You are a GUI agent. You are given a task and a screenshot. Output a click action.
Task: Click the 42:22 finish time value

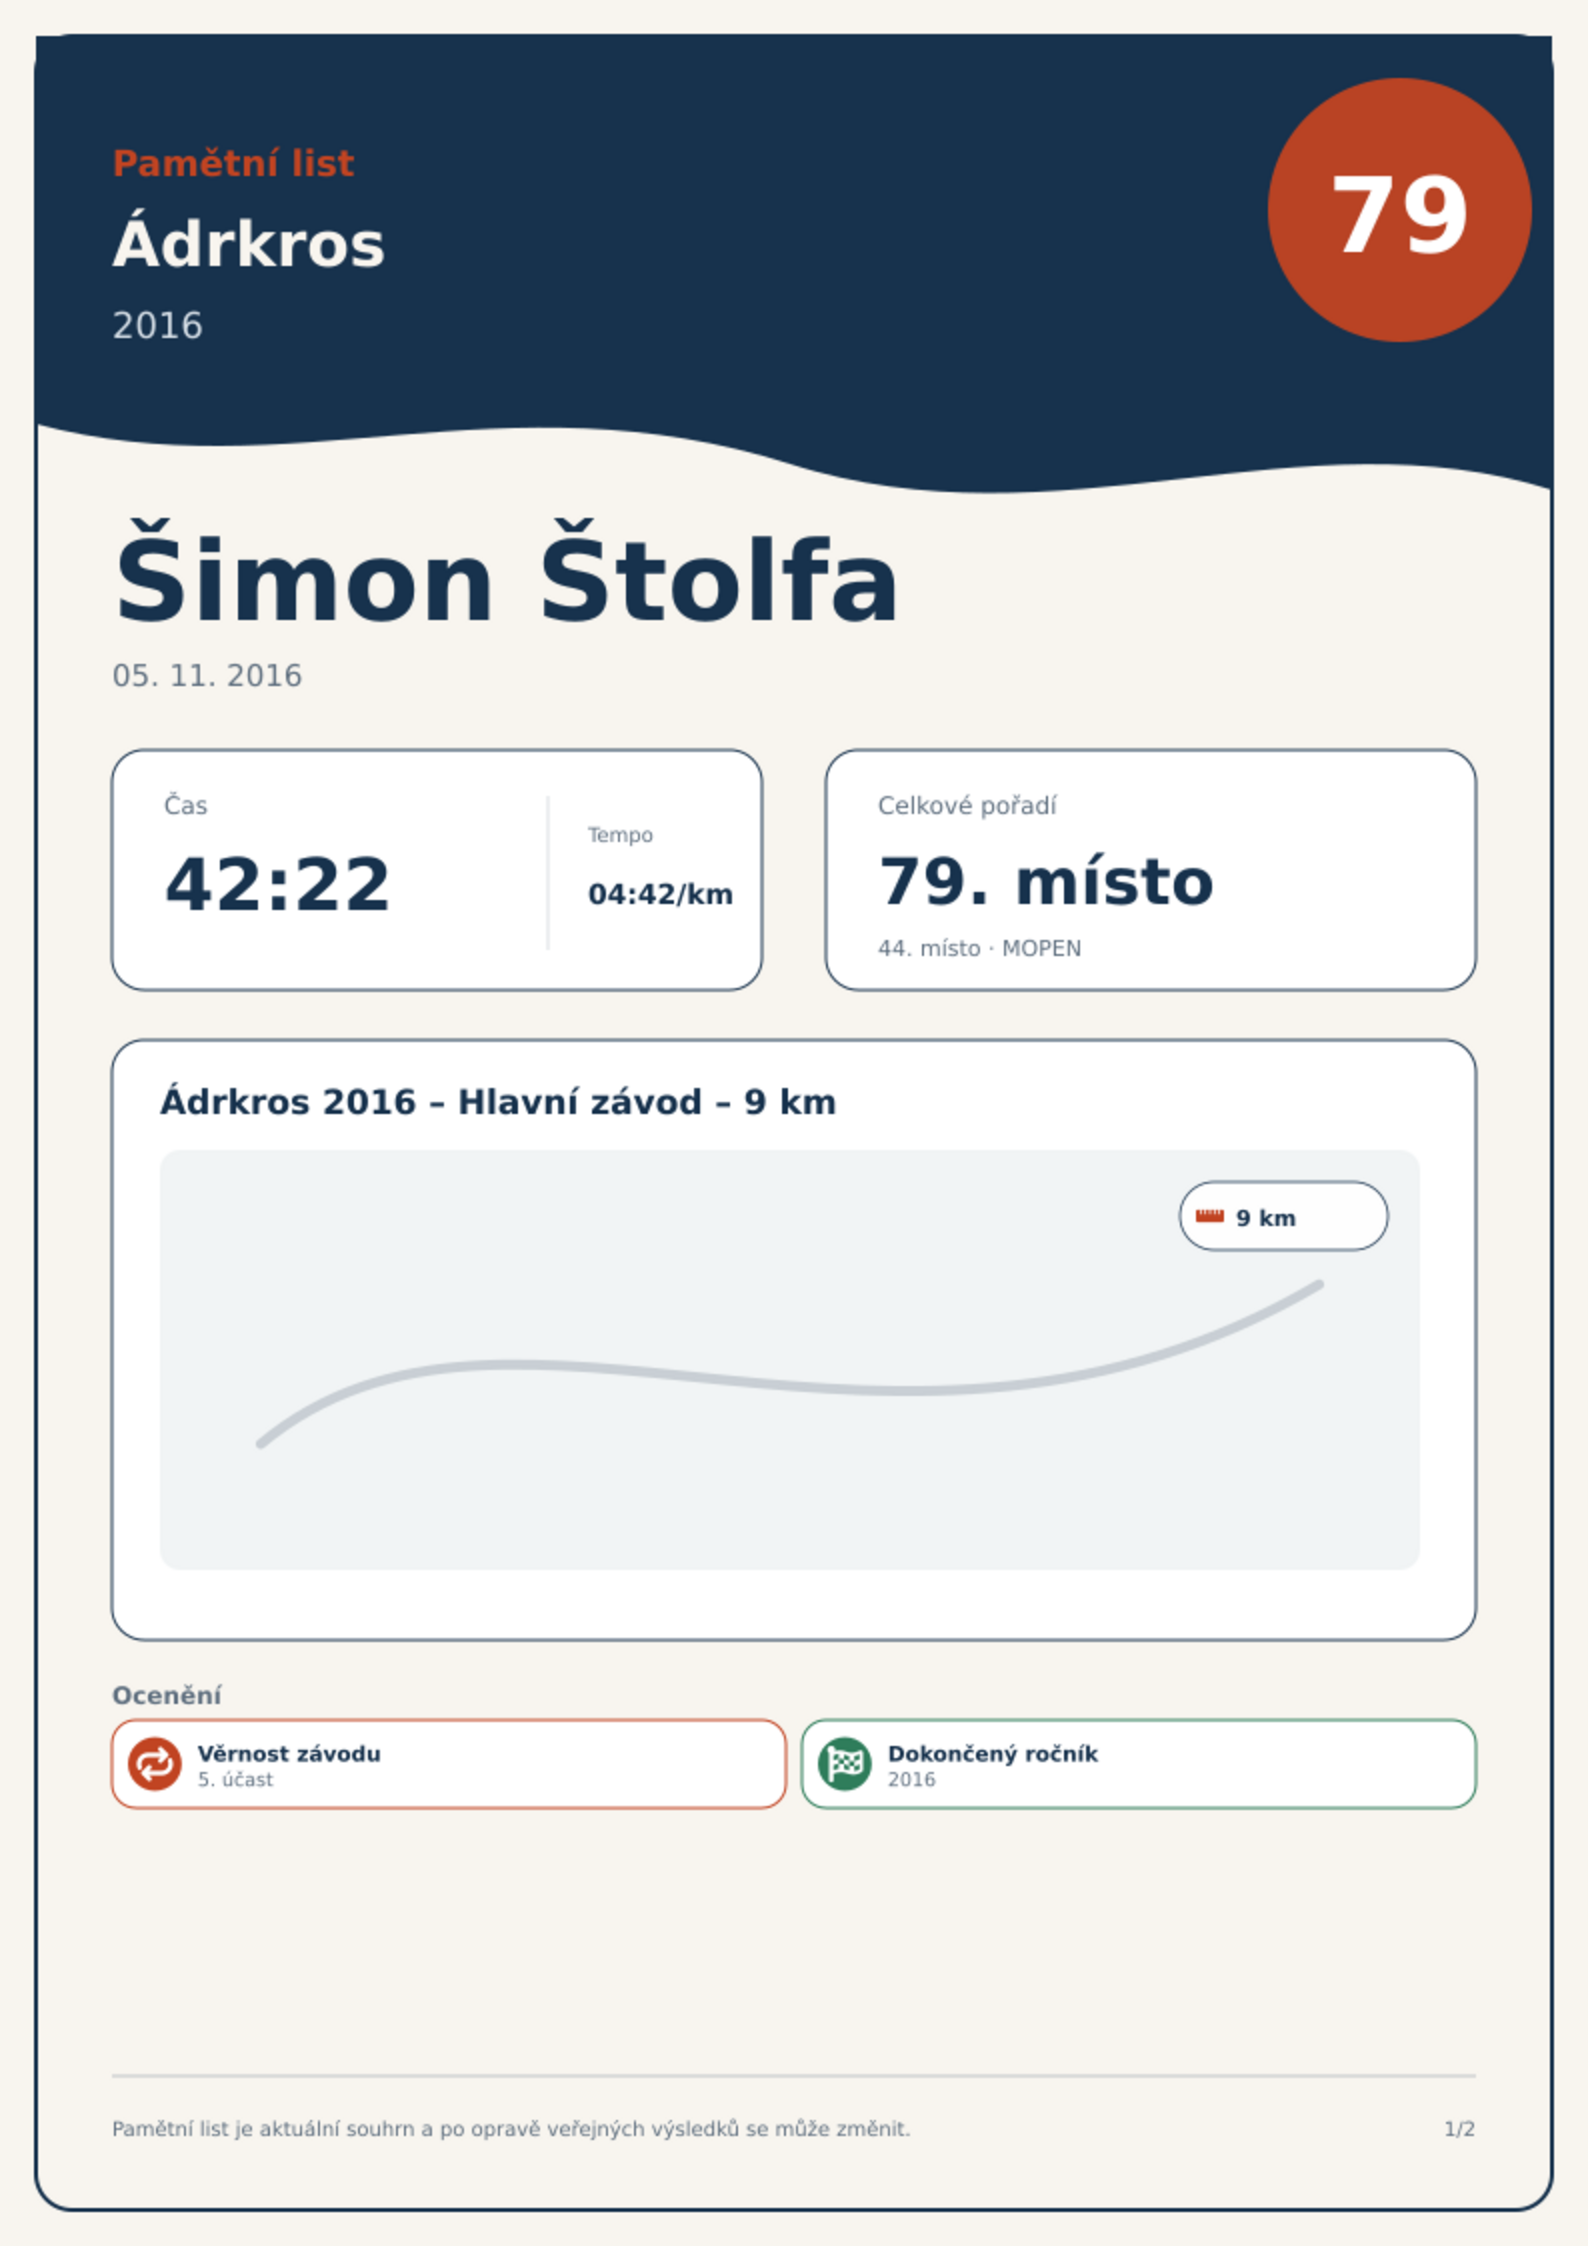click(277, 884)
